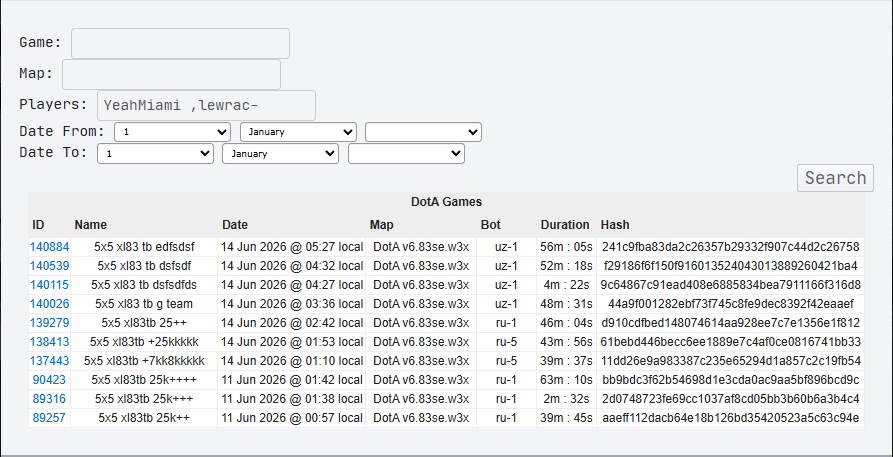Click hash starting 241c9fba83da
Image resolution: width=893 pixels, height=457 pixels.
coord(731,247)
